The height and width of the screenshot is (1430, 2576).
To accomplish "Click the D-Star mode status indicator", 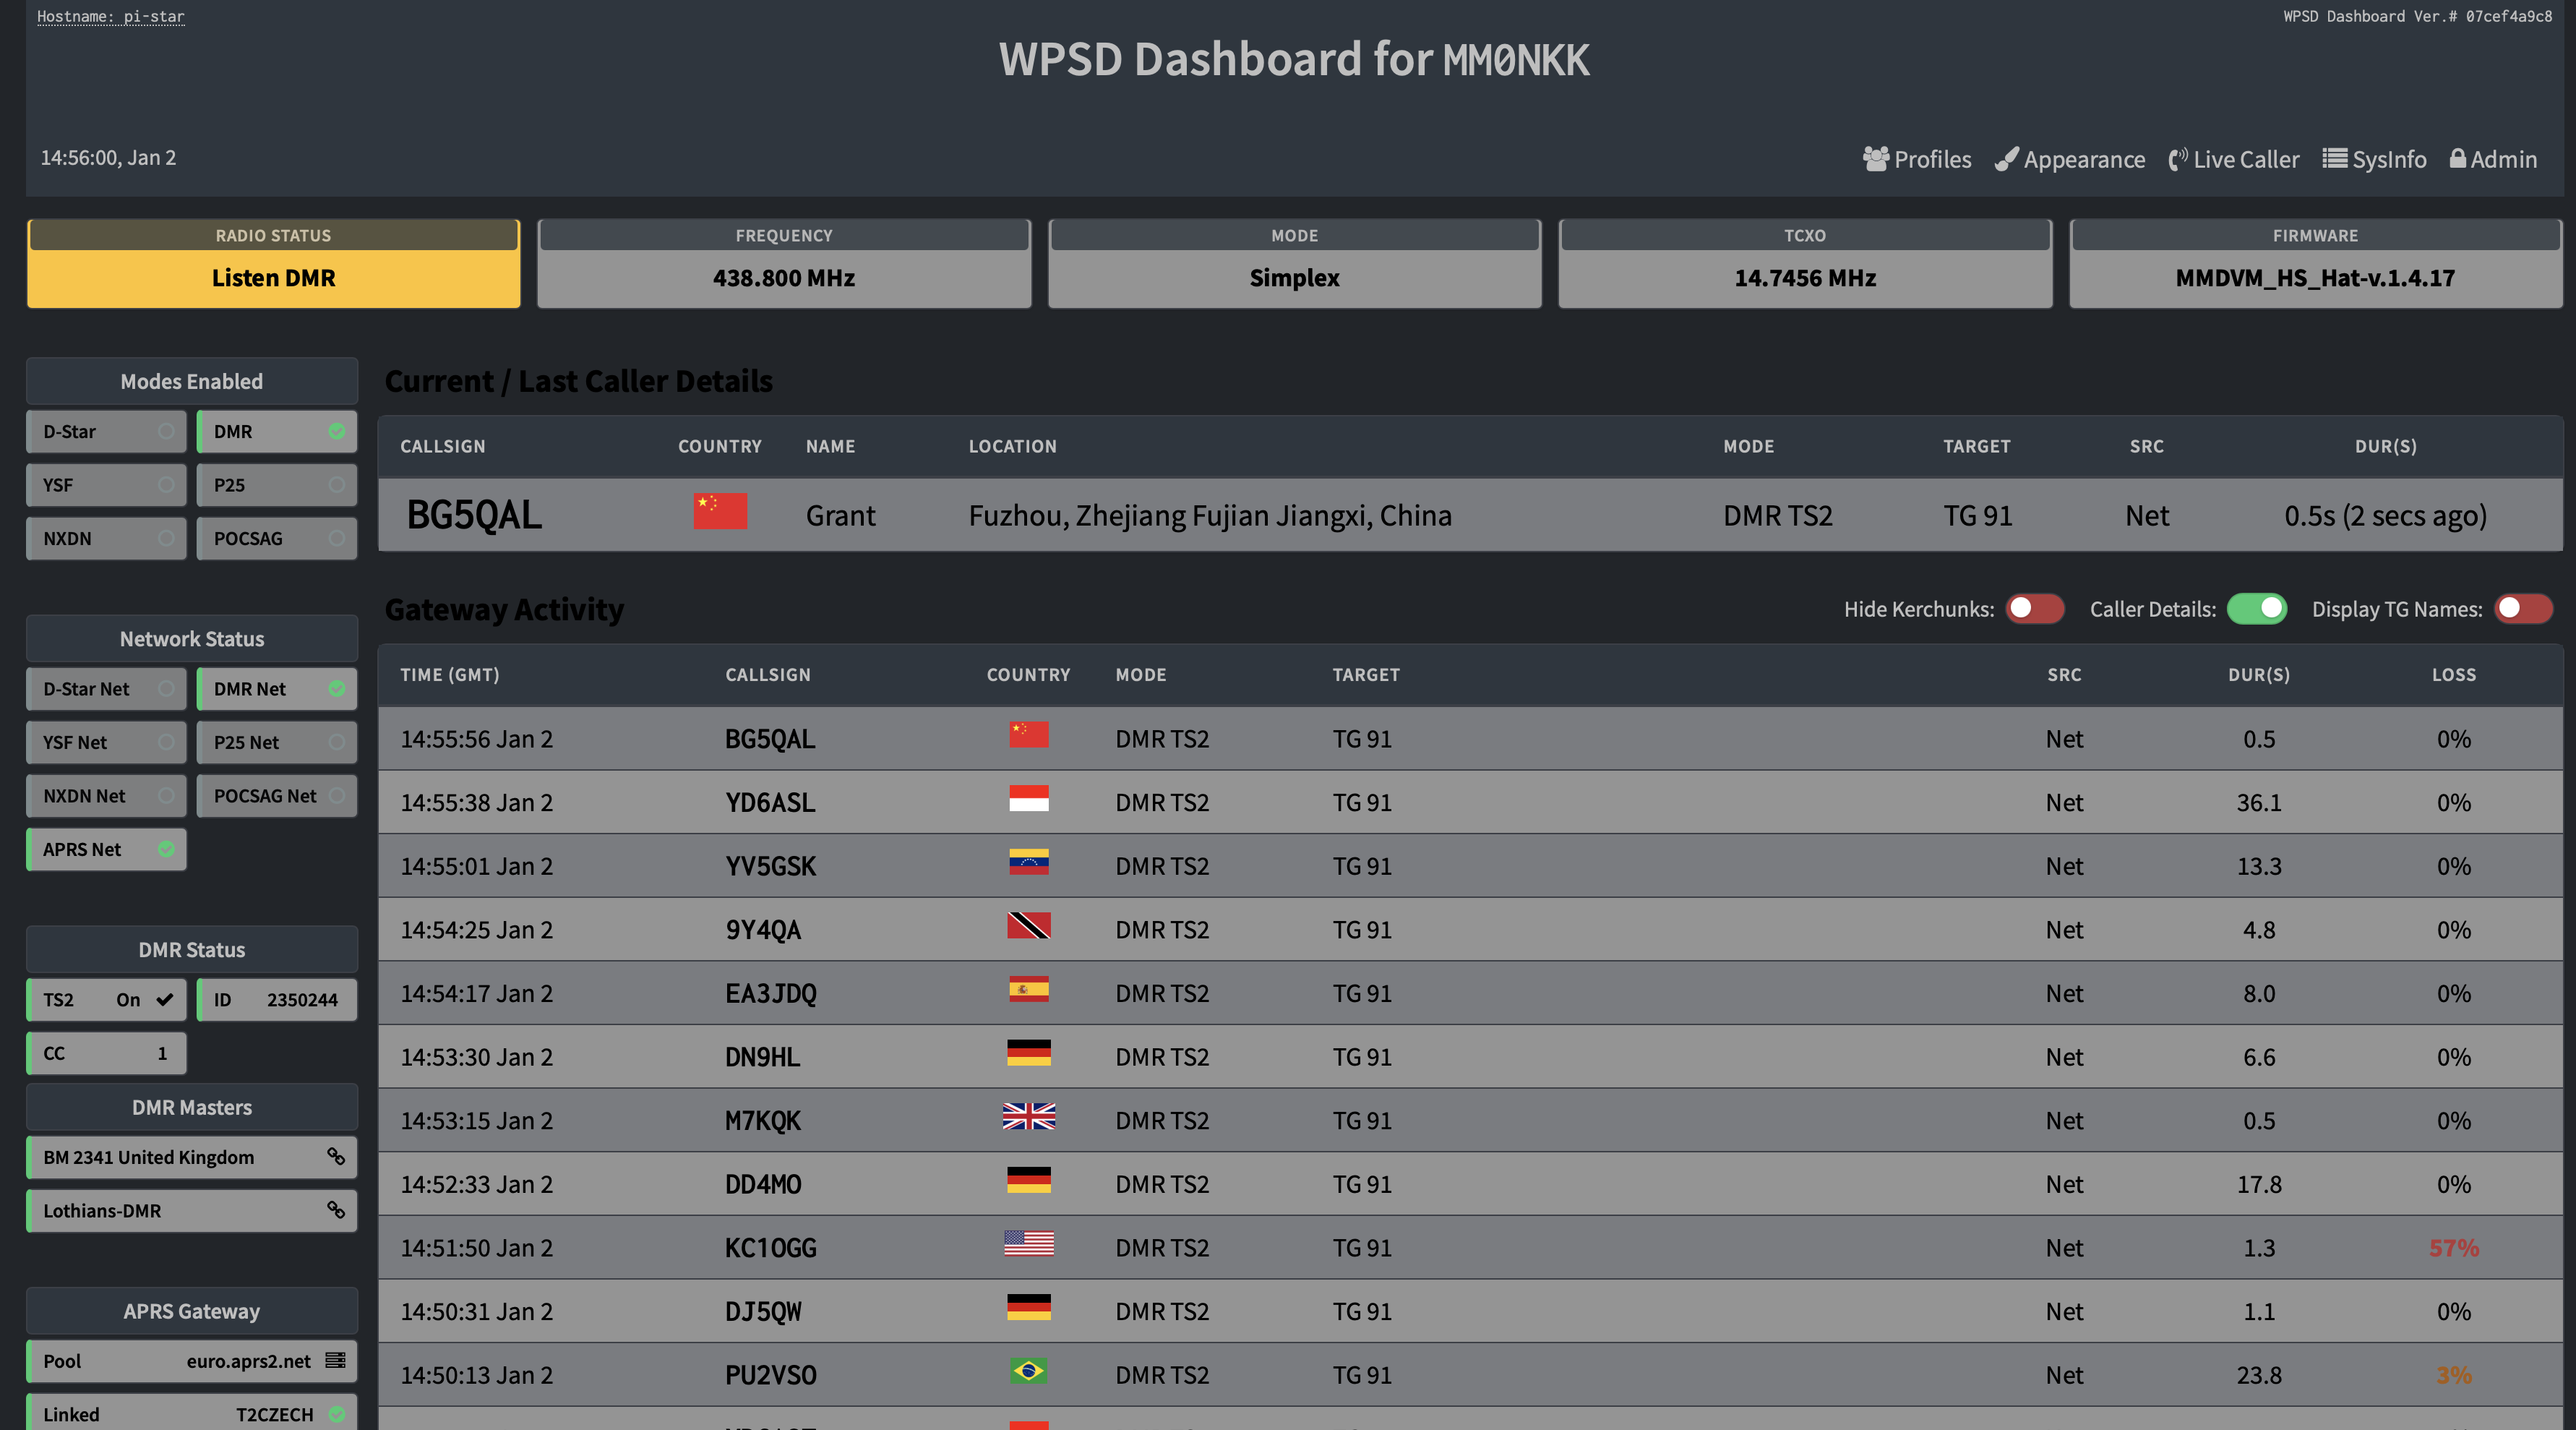I will [166, 431].
